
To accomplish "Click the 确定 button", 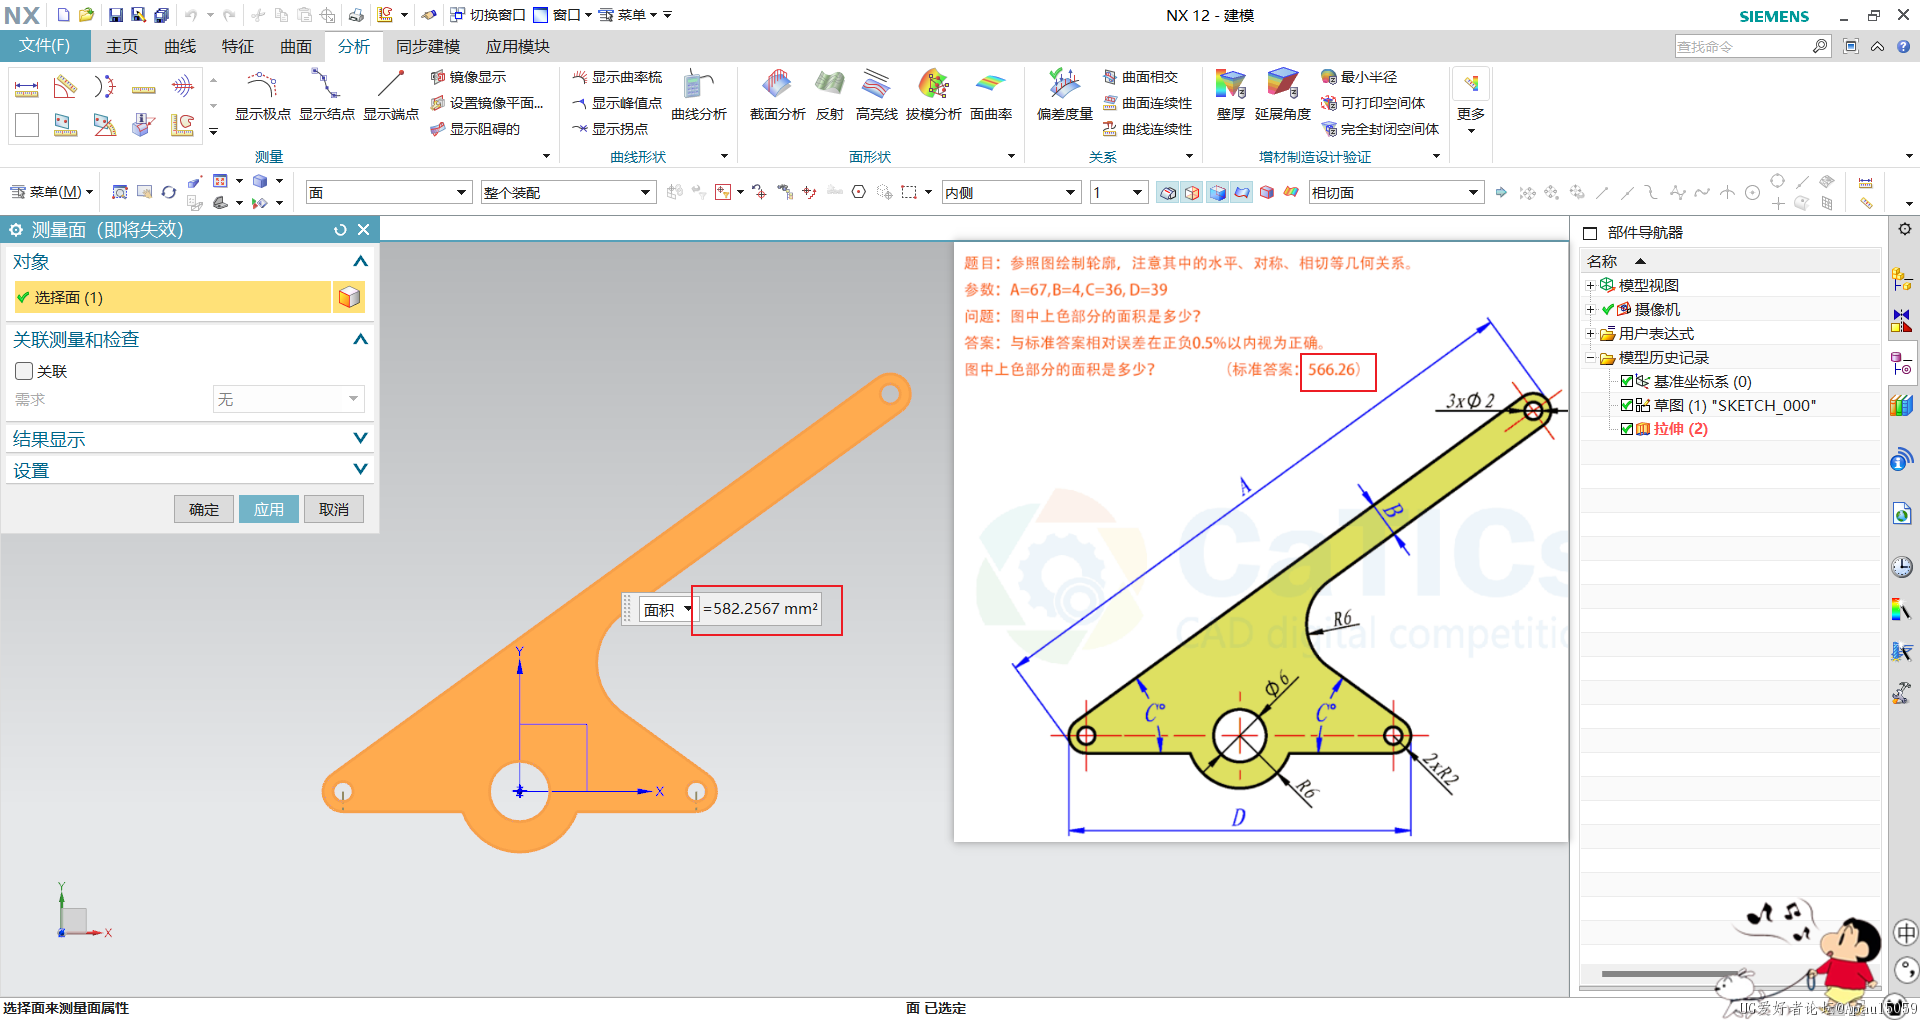I will tap(204, 509).
